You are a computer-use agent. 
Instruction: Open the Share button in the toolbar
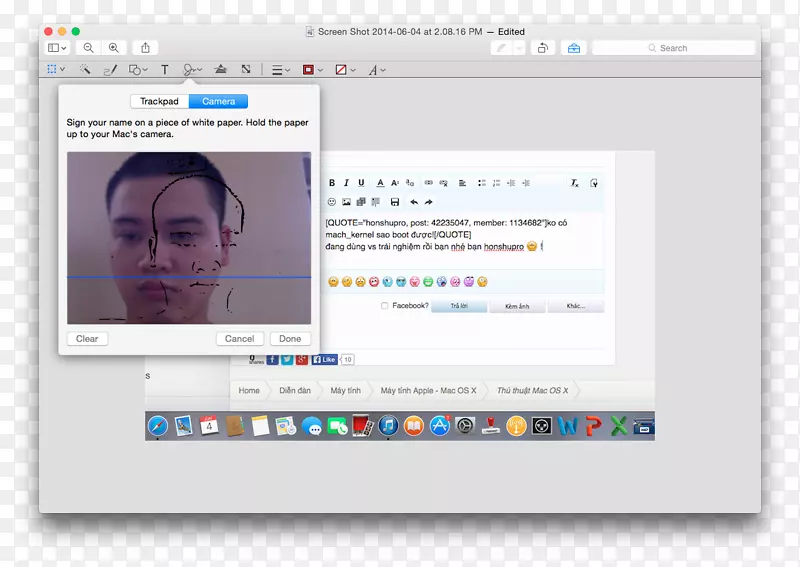[x=146, y=48]
